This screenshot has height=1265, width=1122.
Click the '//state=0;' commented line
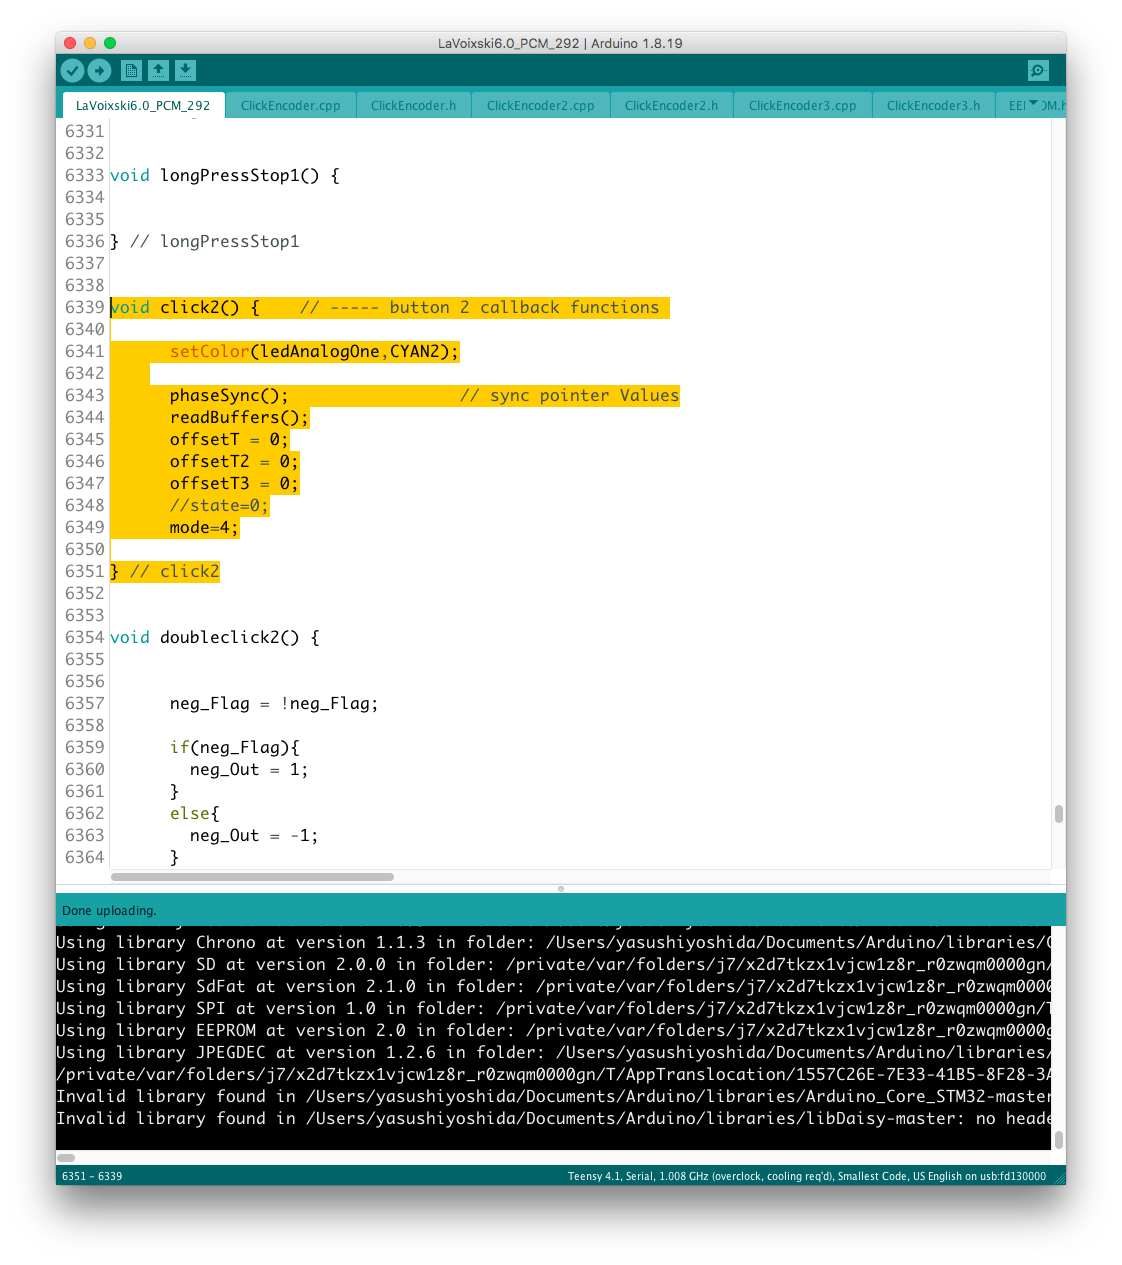coord(219,505)
